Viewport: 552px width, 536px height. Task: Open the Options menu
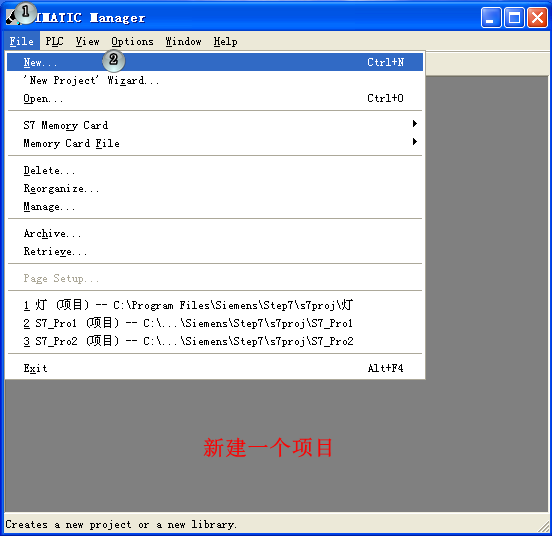(132, 41)
